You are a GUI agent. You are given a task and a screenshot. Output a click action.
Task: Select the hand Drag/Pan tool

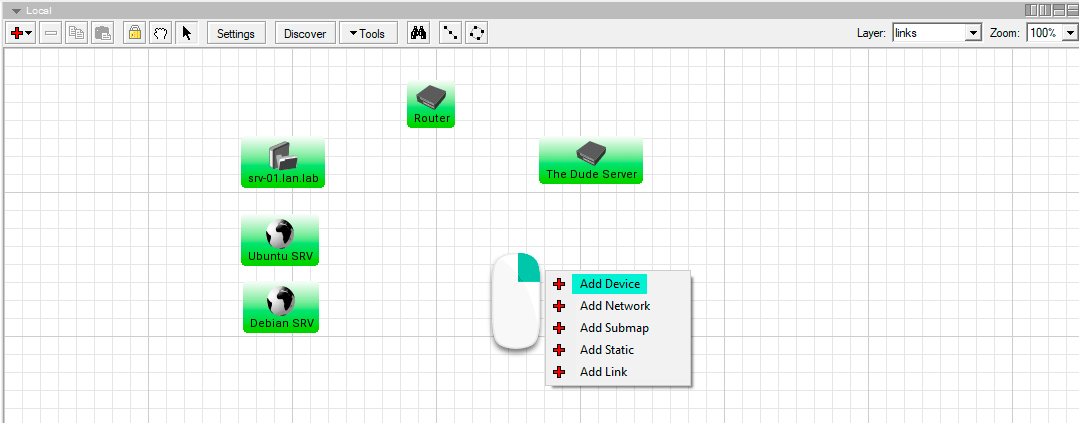[161, 33]
